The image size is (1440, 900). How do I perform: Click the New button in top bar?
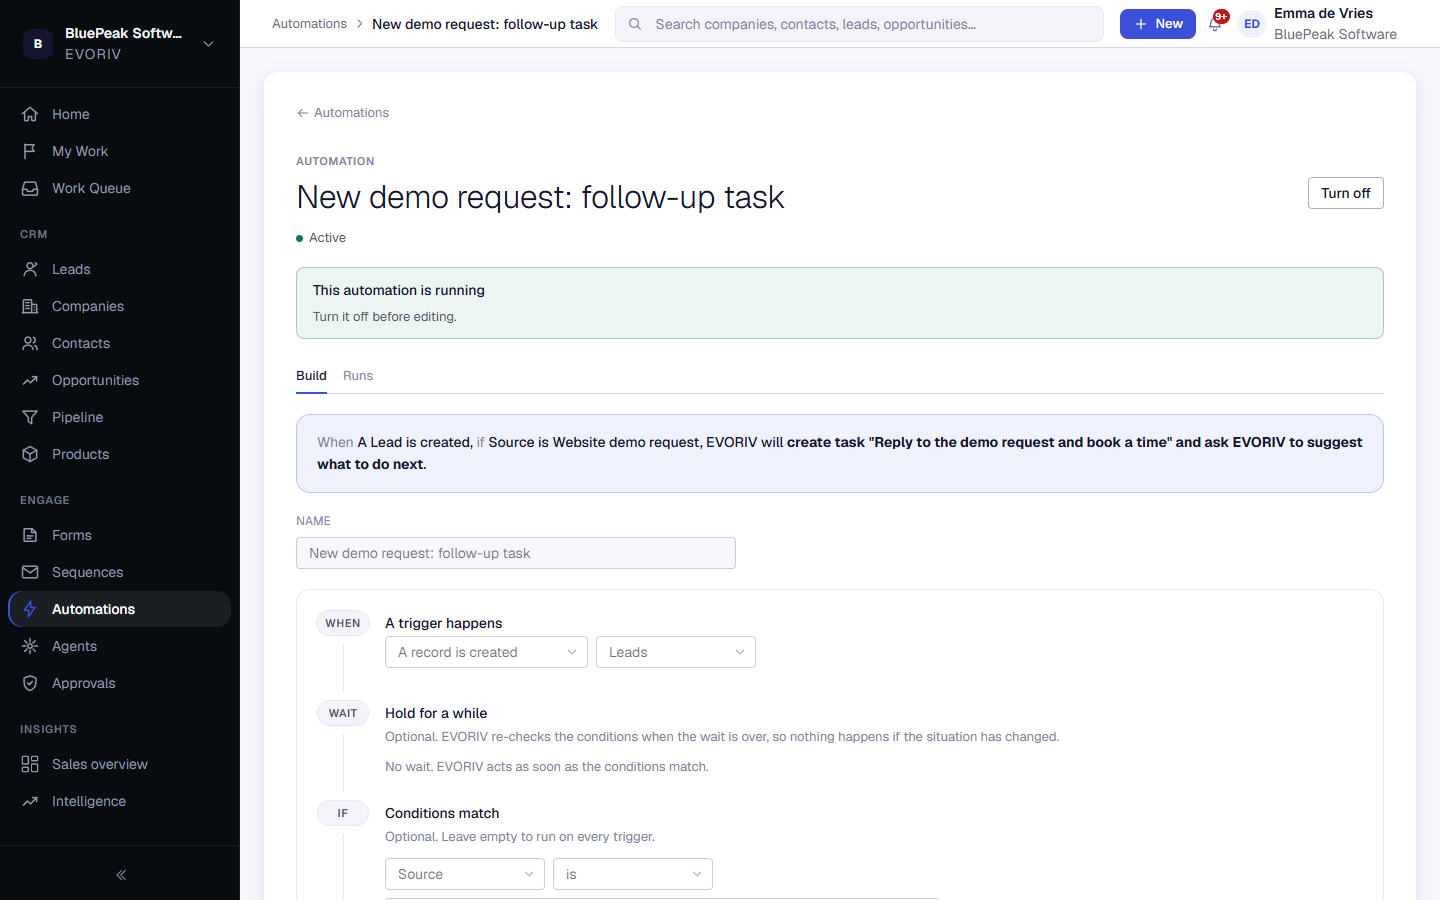coord(1158,24)
